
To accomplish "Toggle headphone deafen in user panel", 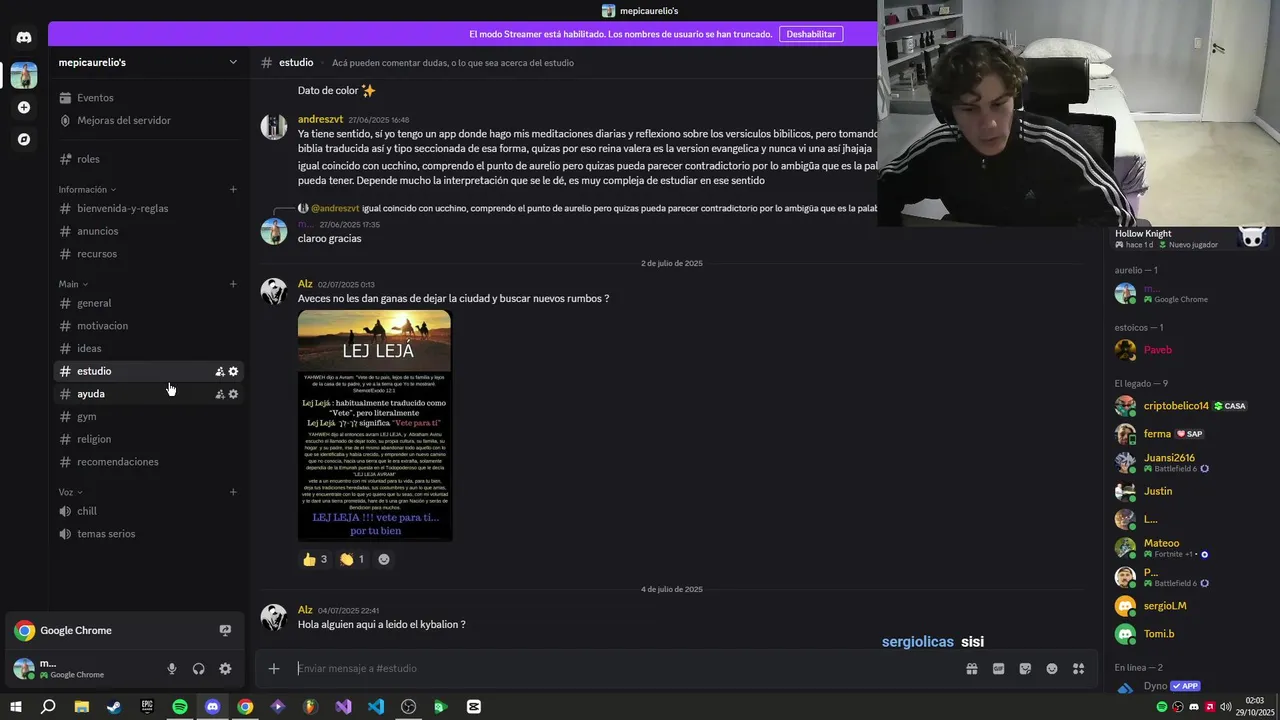I will [x=198, y=669].
